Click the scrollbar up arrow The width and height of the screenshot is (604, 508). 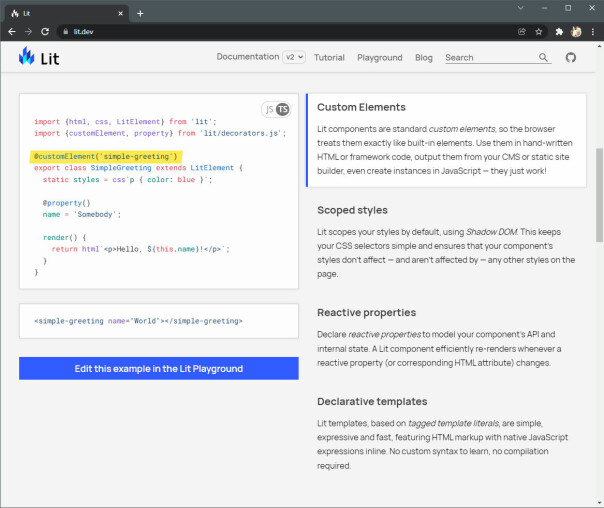tap(600, 46)
